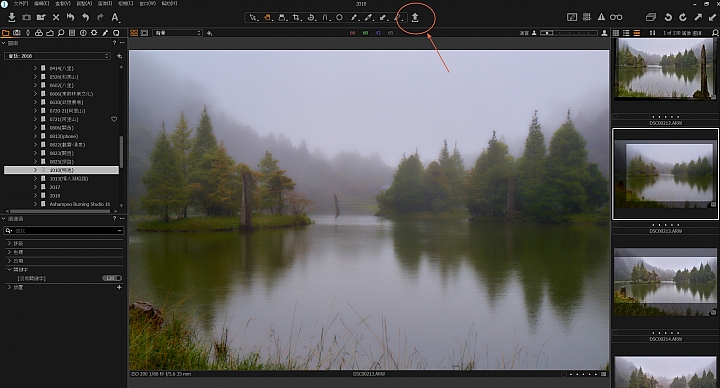Screen dimensions: 720x388
Task: Click the X delete icon in the toolbar
Action: pos(56,17)
